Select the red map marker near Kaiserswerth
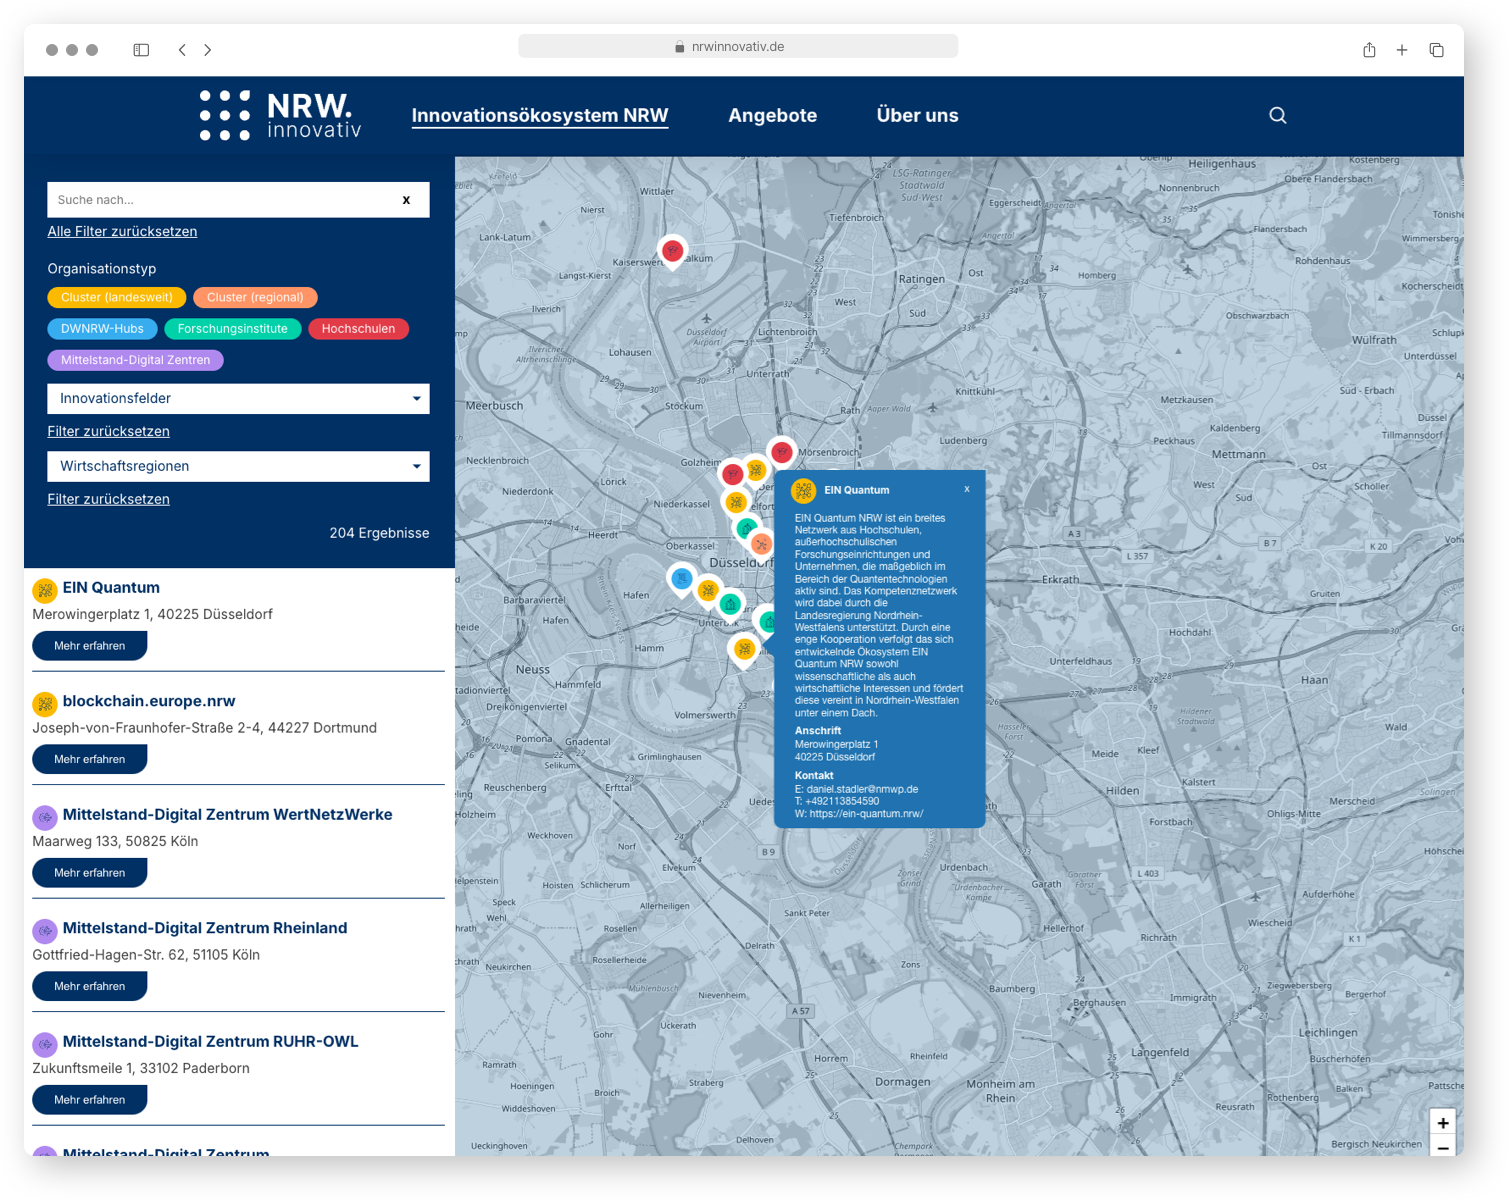The image size is (1508, 1200). point(673,251)
